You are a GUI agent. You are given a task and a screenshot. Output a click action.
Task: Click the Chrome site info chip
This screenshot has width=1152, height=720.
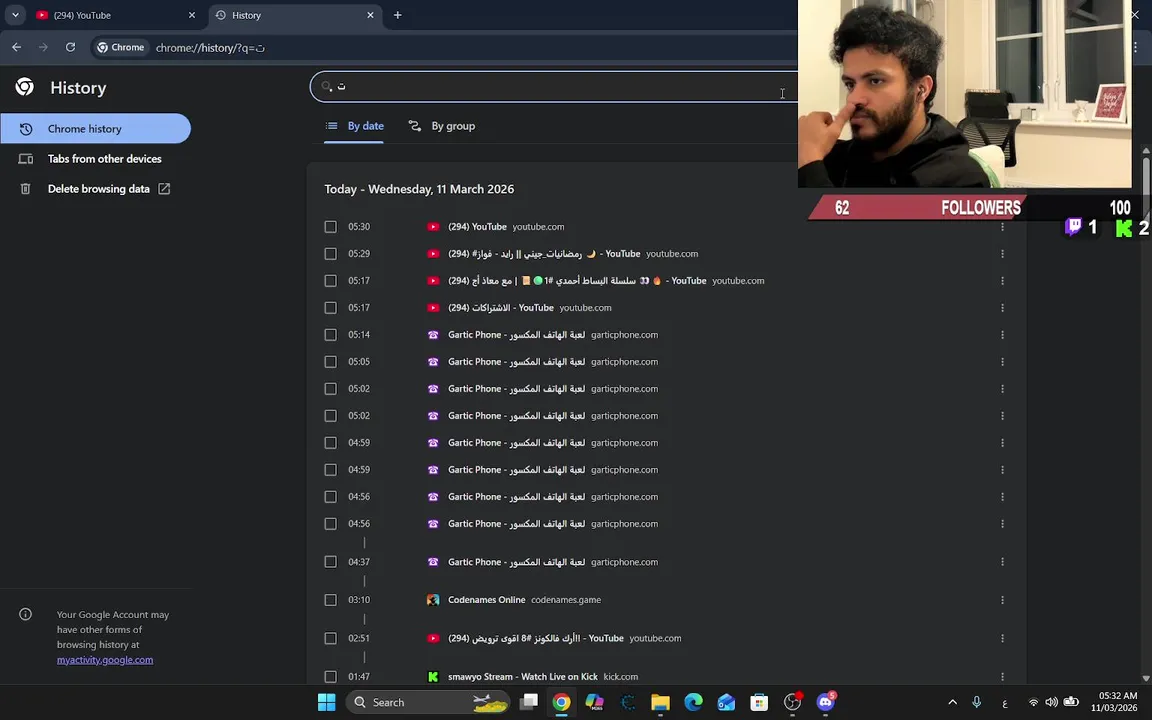120,48
